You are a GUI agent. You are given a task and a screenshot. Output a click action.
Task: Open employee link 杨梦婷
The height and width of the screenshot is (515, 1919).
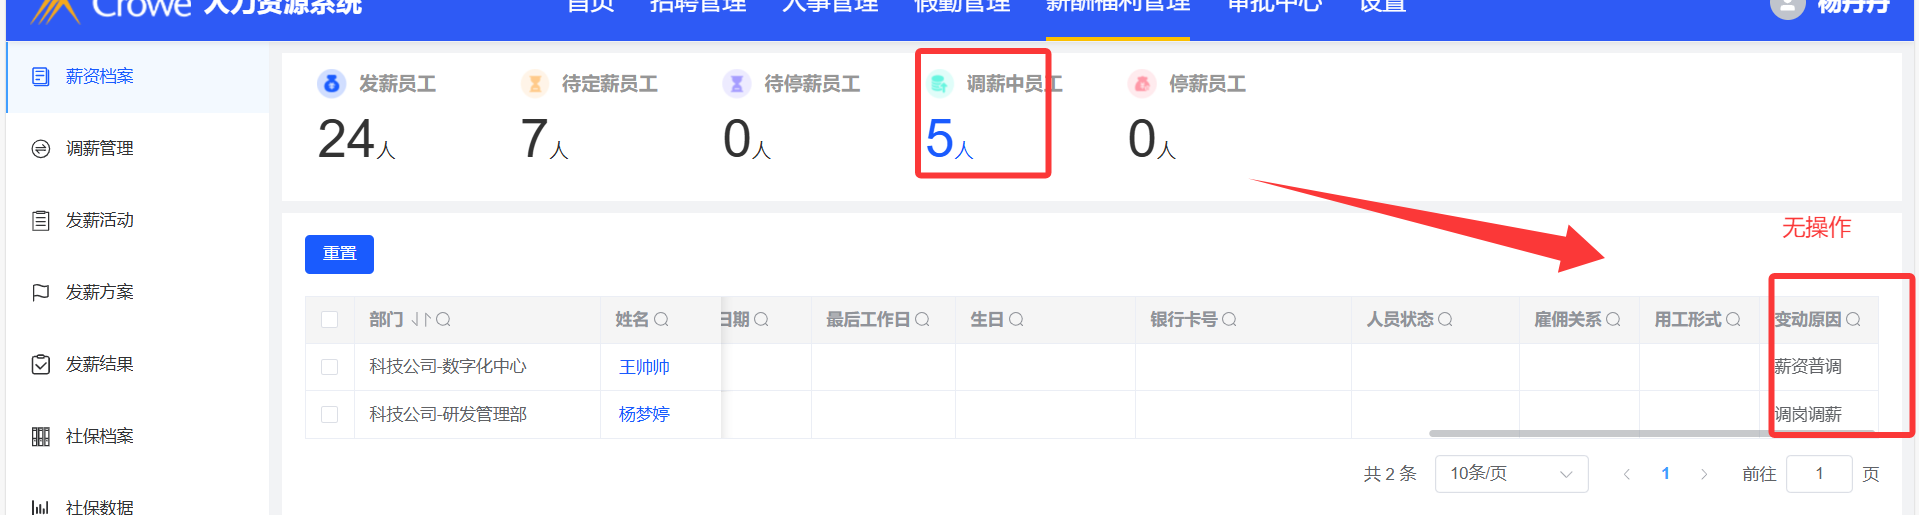pyautogui.click(x=644, y=414)
